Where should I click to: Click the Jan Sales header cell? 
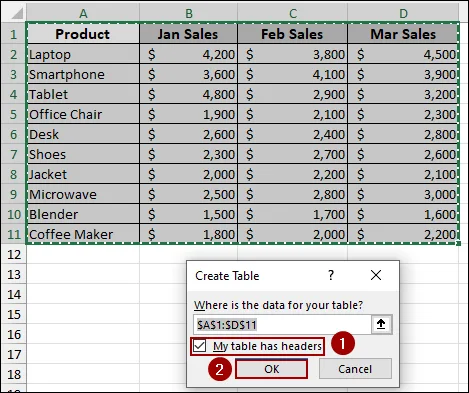coord(188,34)
